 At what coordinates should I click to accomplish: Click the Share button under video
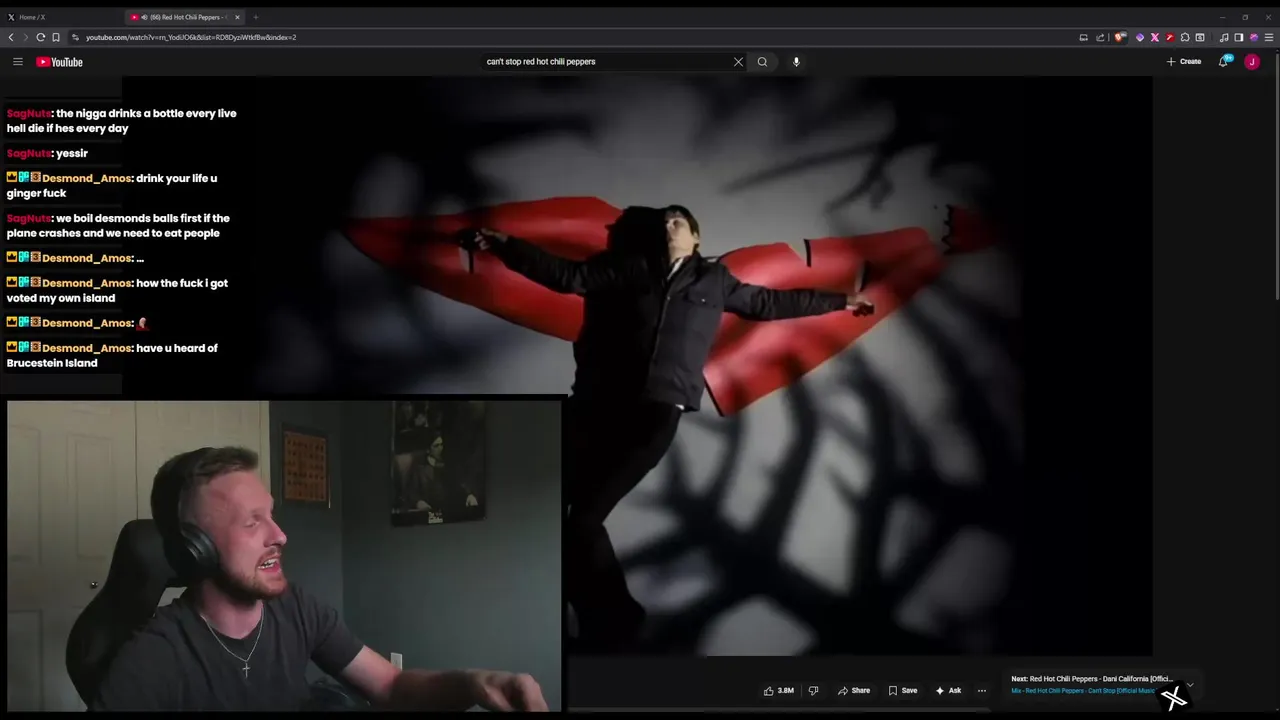coord(854,690)
